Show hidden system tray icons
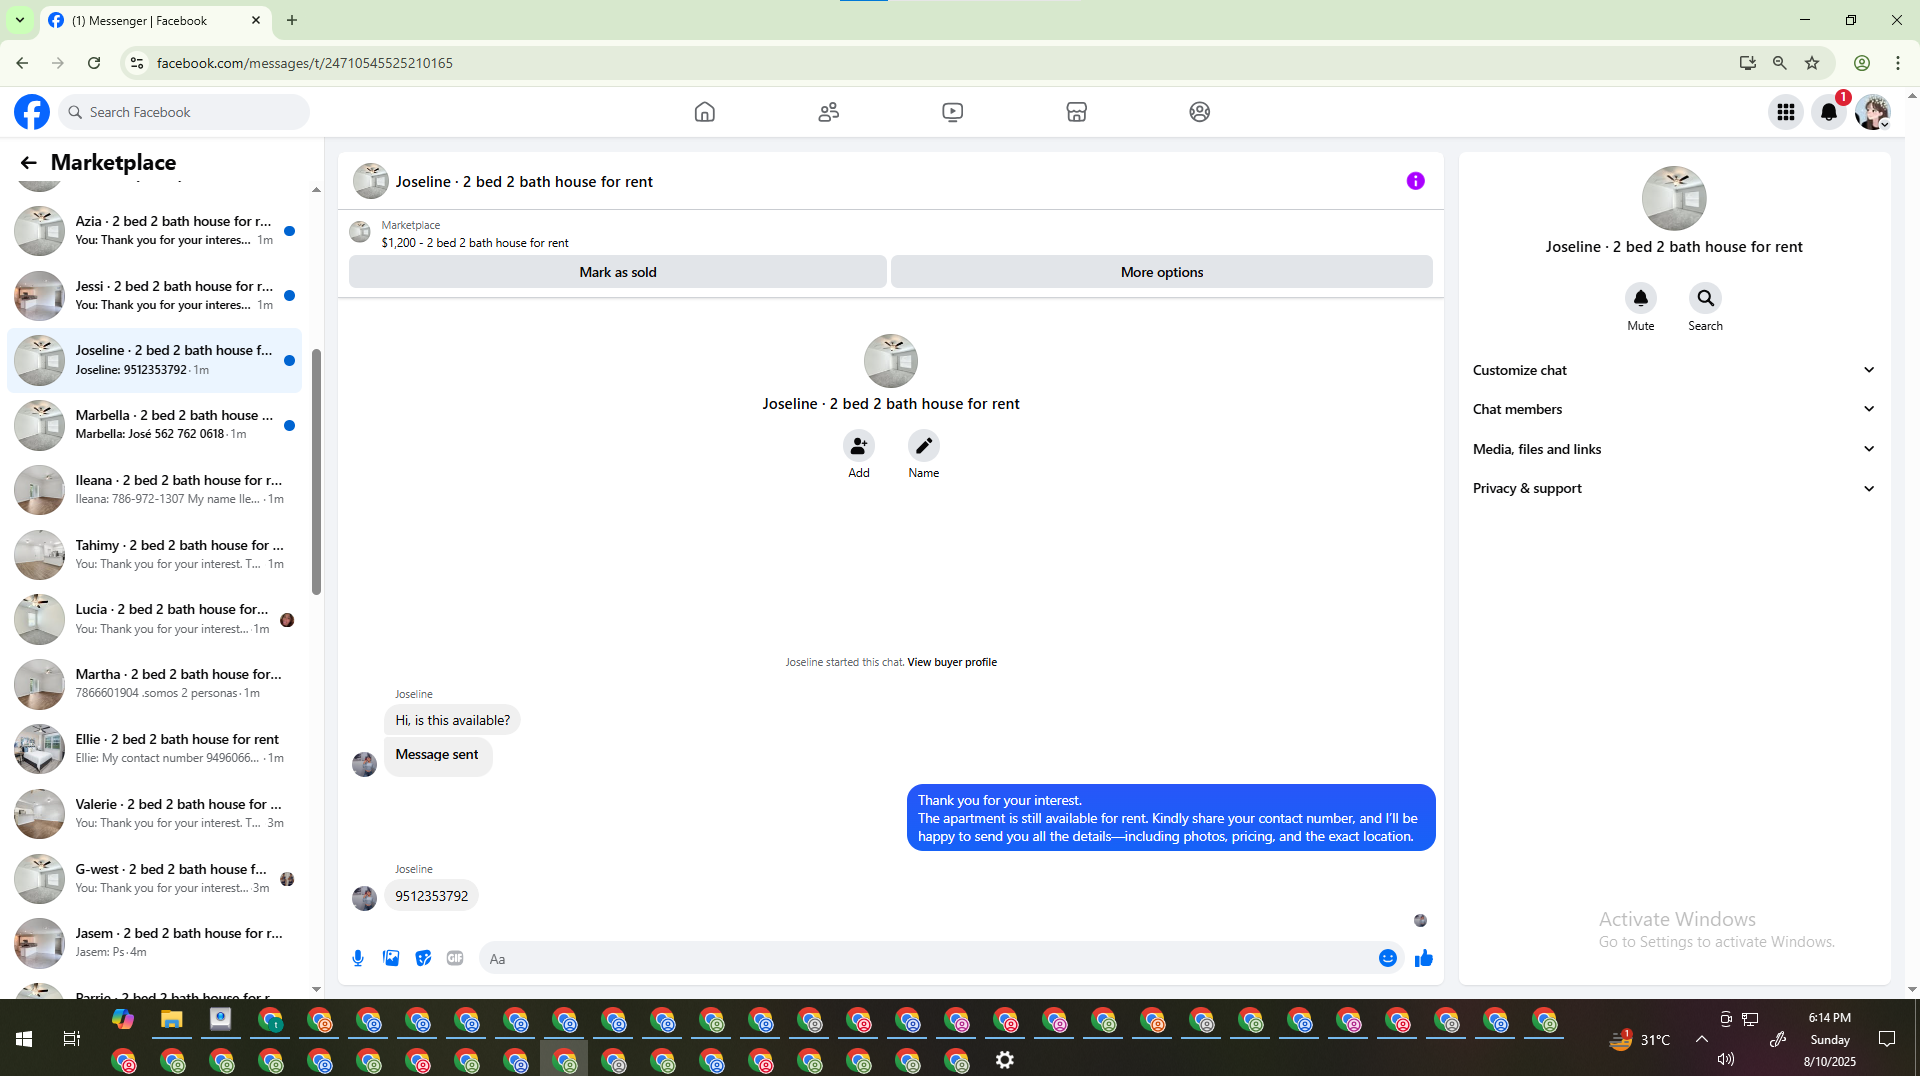Image resolution: width=1920 pixels, height=1076 pixels. tap(1701, 1039)
